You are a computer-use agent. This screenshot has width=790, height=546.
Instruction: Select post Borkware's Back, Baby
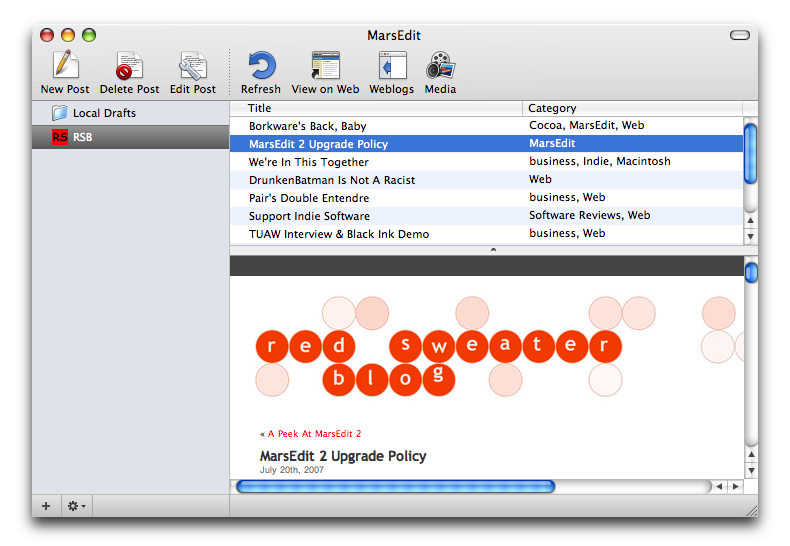(307, 126)
